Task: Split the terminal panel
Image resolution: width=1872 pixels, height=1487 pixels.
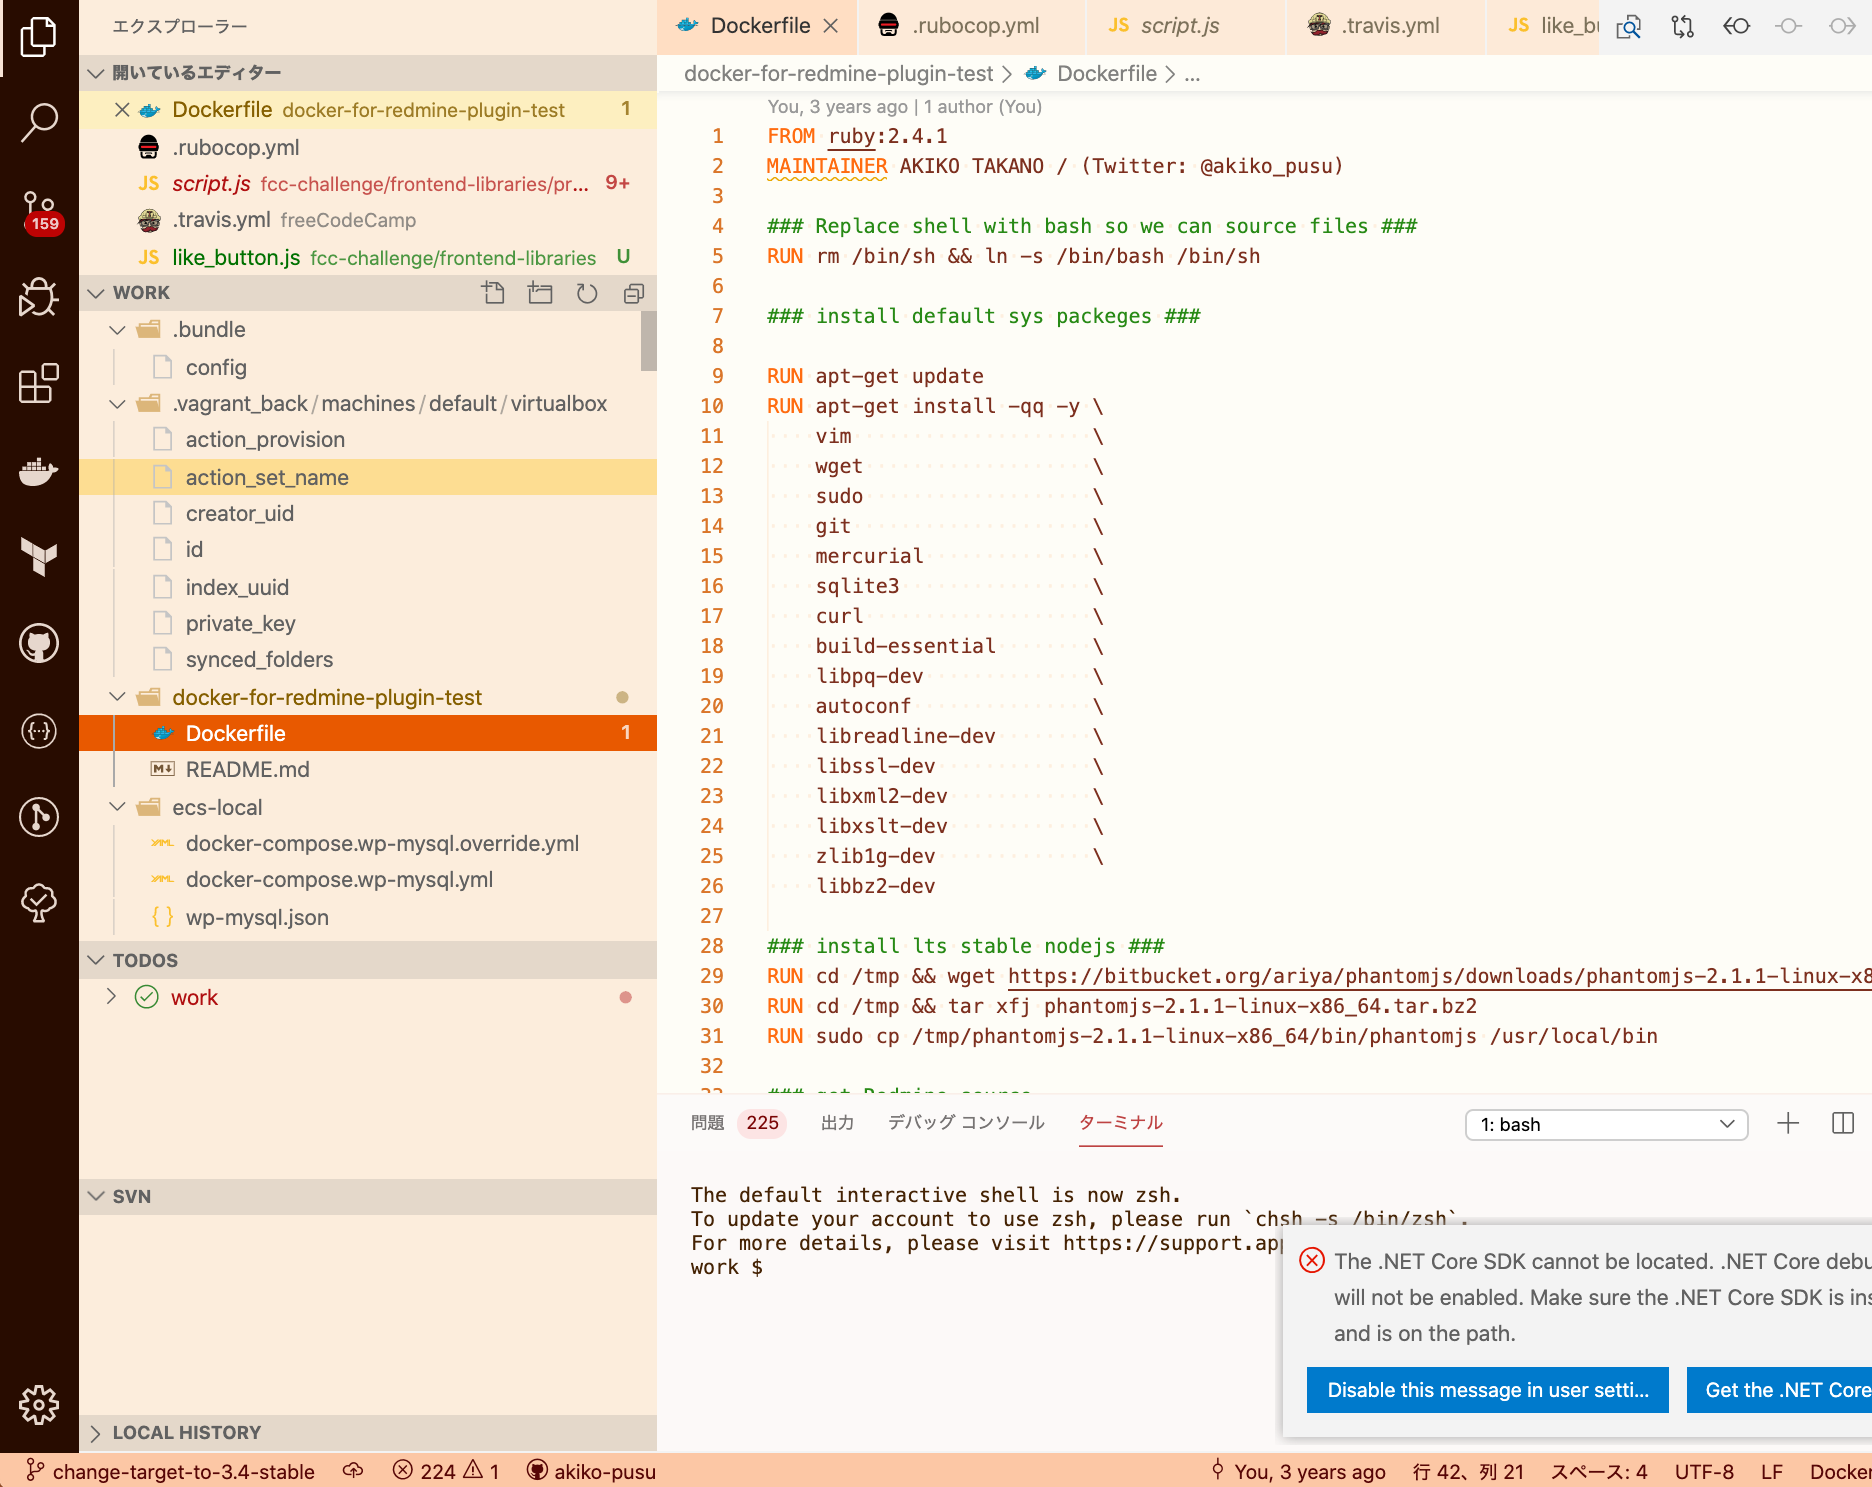Action: tap(1843, 1123)
